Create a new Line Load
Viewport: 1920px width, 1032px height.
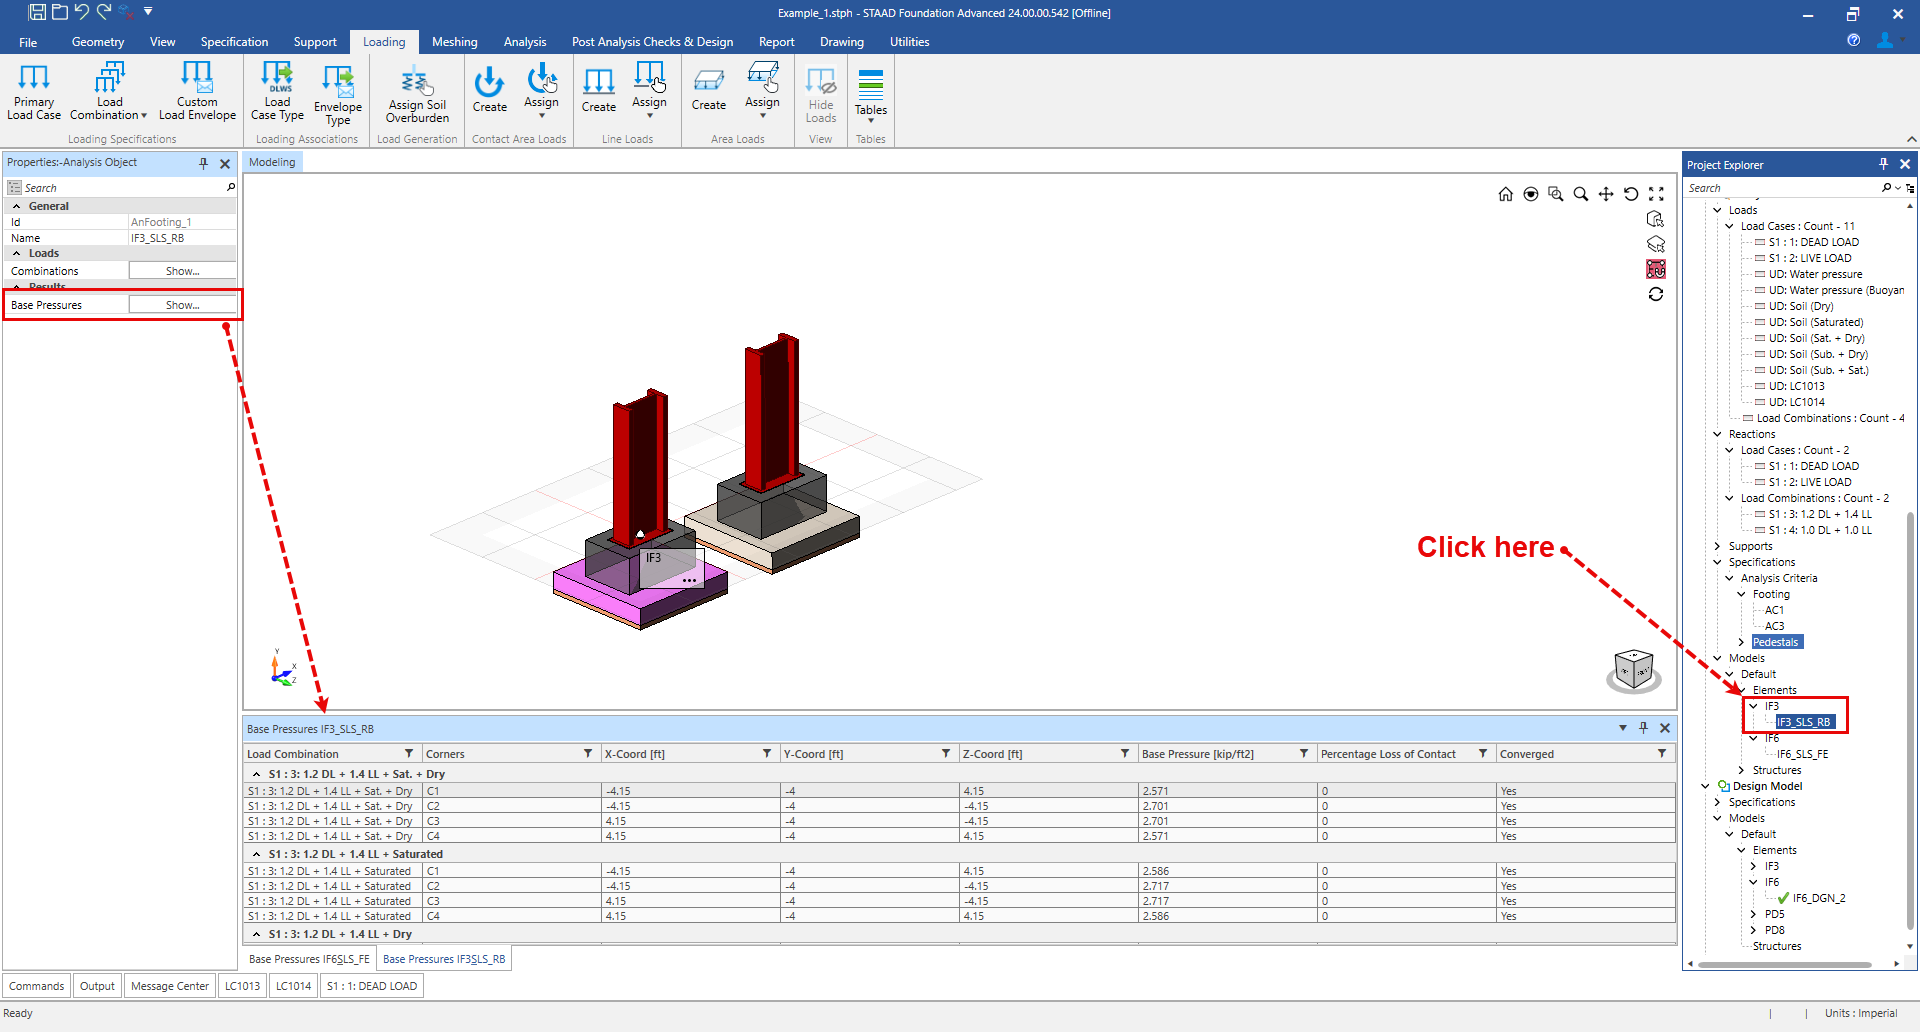[x=598, y=90]
